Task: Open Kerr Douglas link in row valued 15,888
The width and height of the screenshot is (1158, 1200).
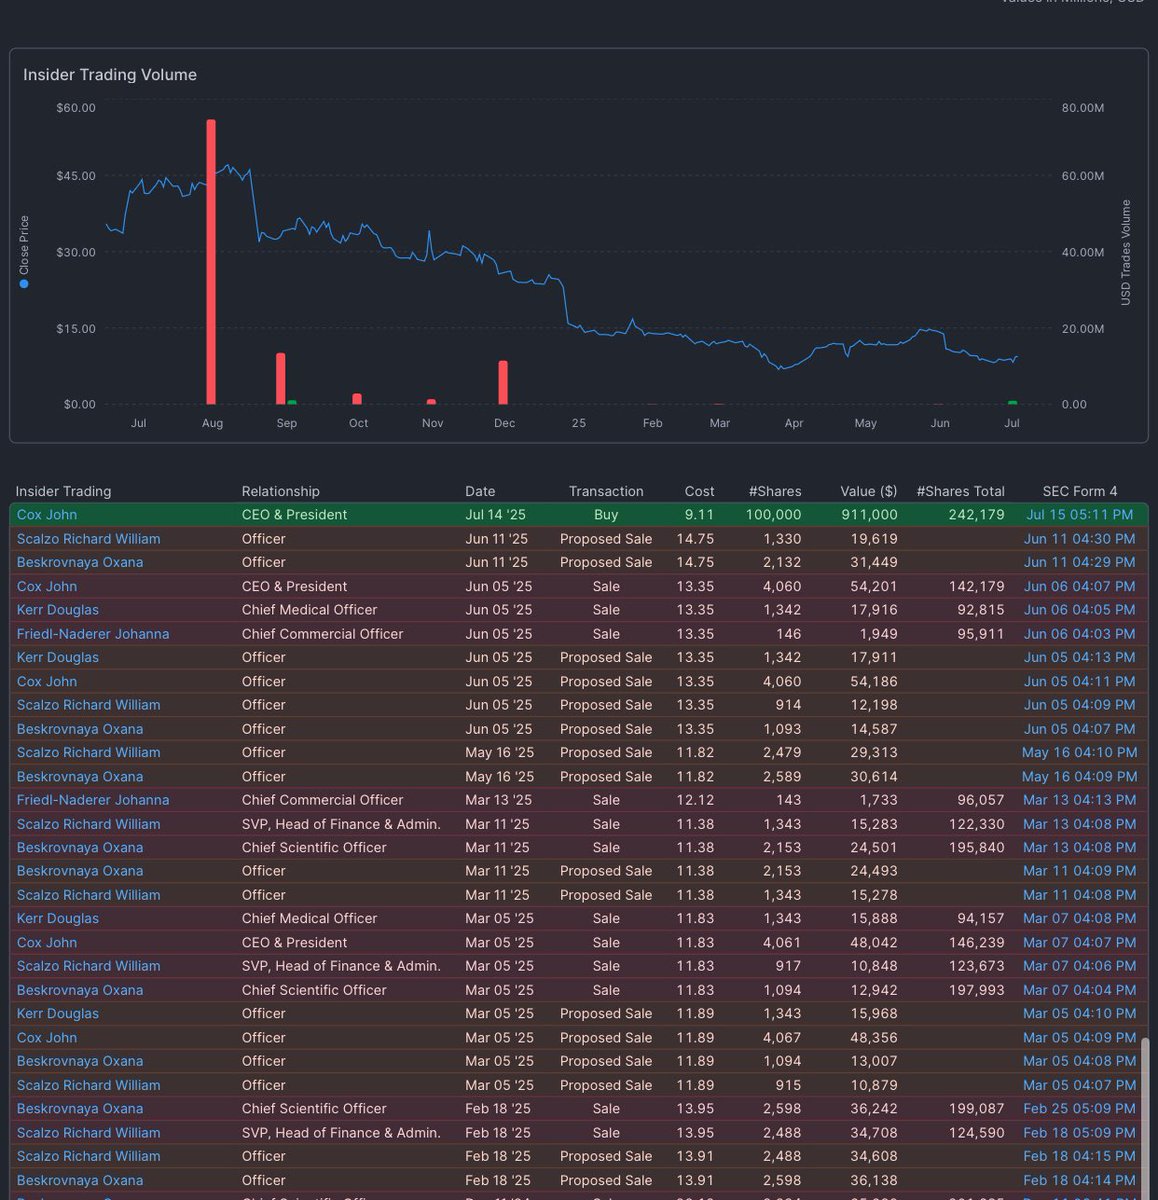Action: point(58,918)
